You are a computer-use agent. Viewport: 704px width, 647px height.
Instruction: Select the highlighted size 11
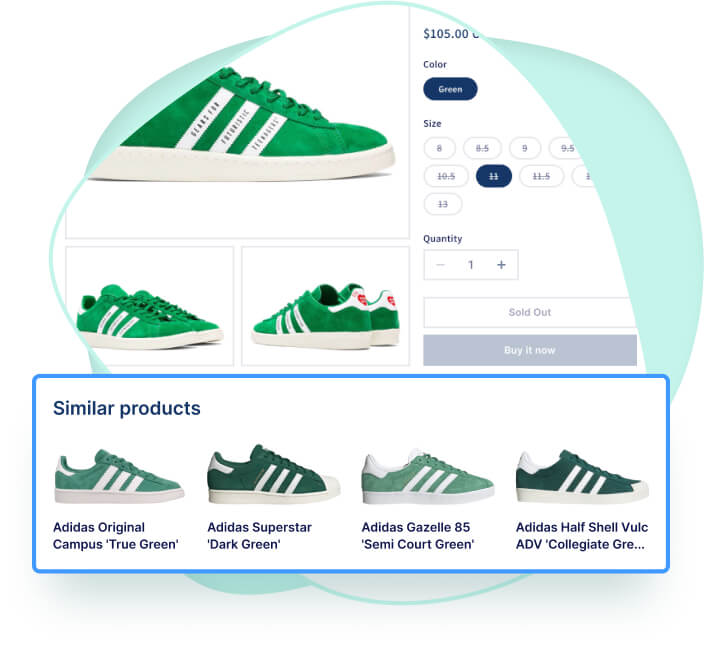click(x=493, y=176)
